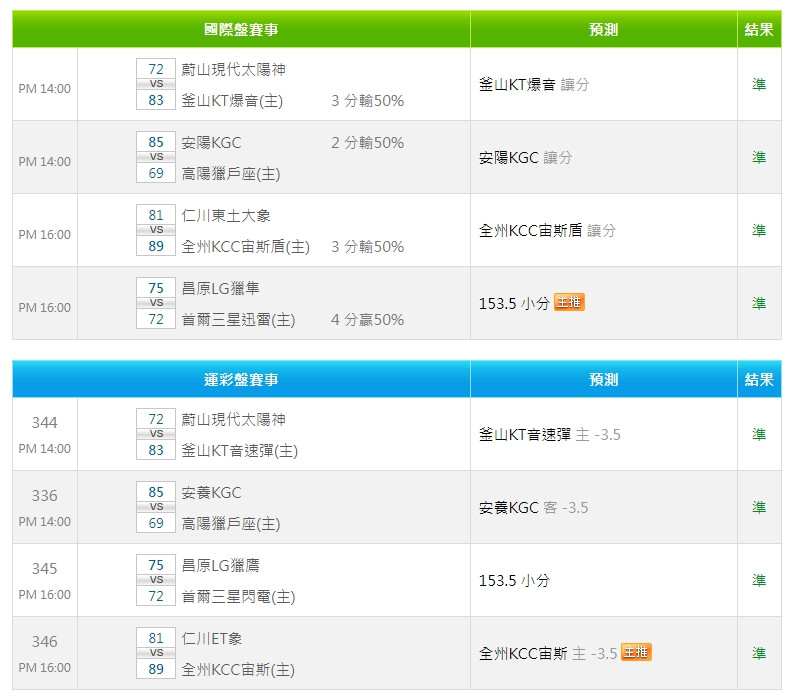Image resolution: width=785 pixels, height=693 pixels.
Task: Select team 首爾三星閃電(主)
Action: tap(238, 596)
